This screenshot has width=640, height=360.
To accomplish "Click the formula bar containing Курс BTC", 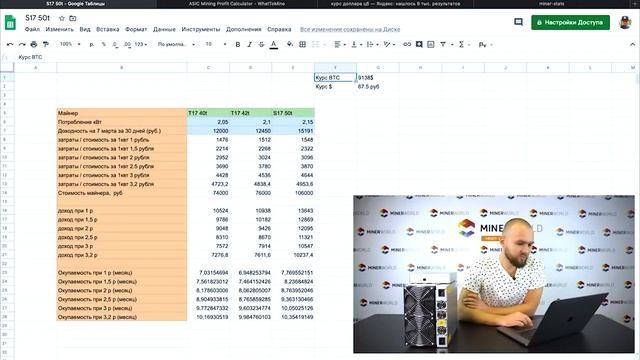I will tap(327, 57).
